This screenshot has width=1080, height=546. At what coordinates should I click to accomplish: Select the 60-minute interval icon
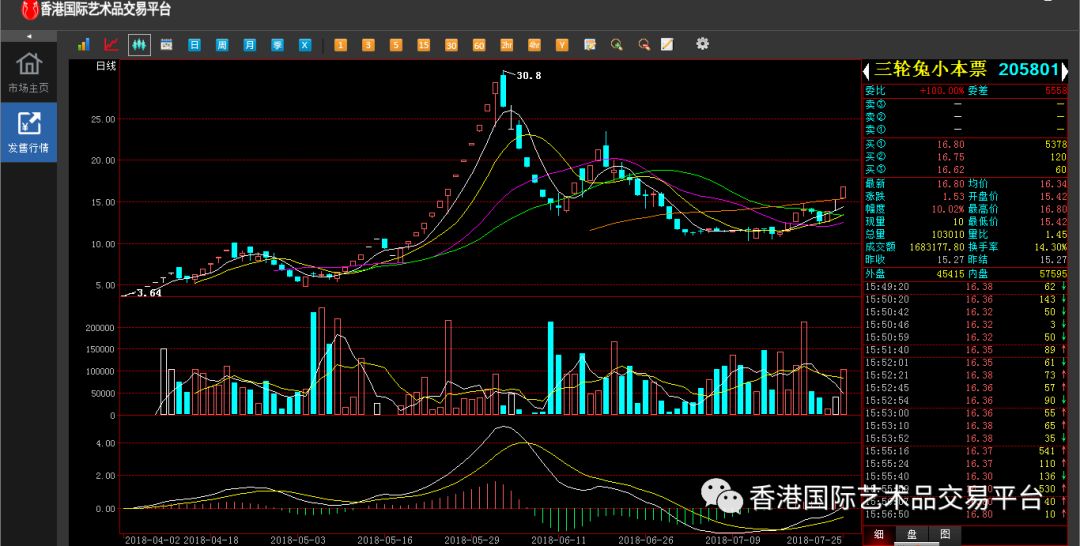click(479, 45)
